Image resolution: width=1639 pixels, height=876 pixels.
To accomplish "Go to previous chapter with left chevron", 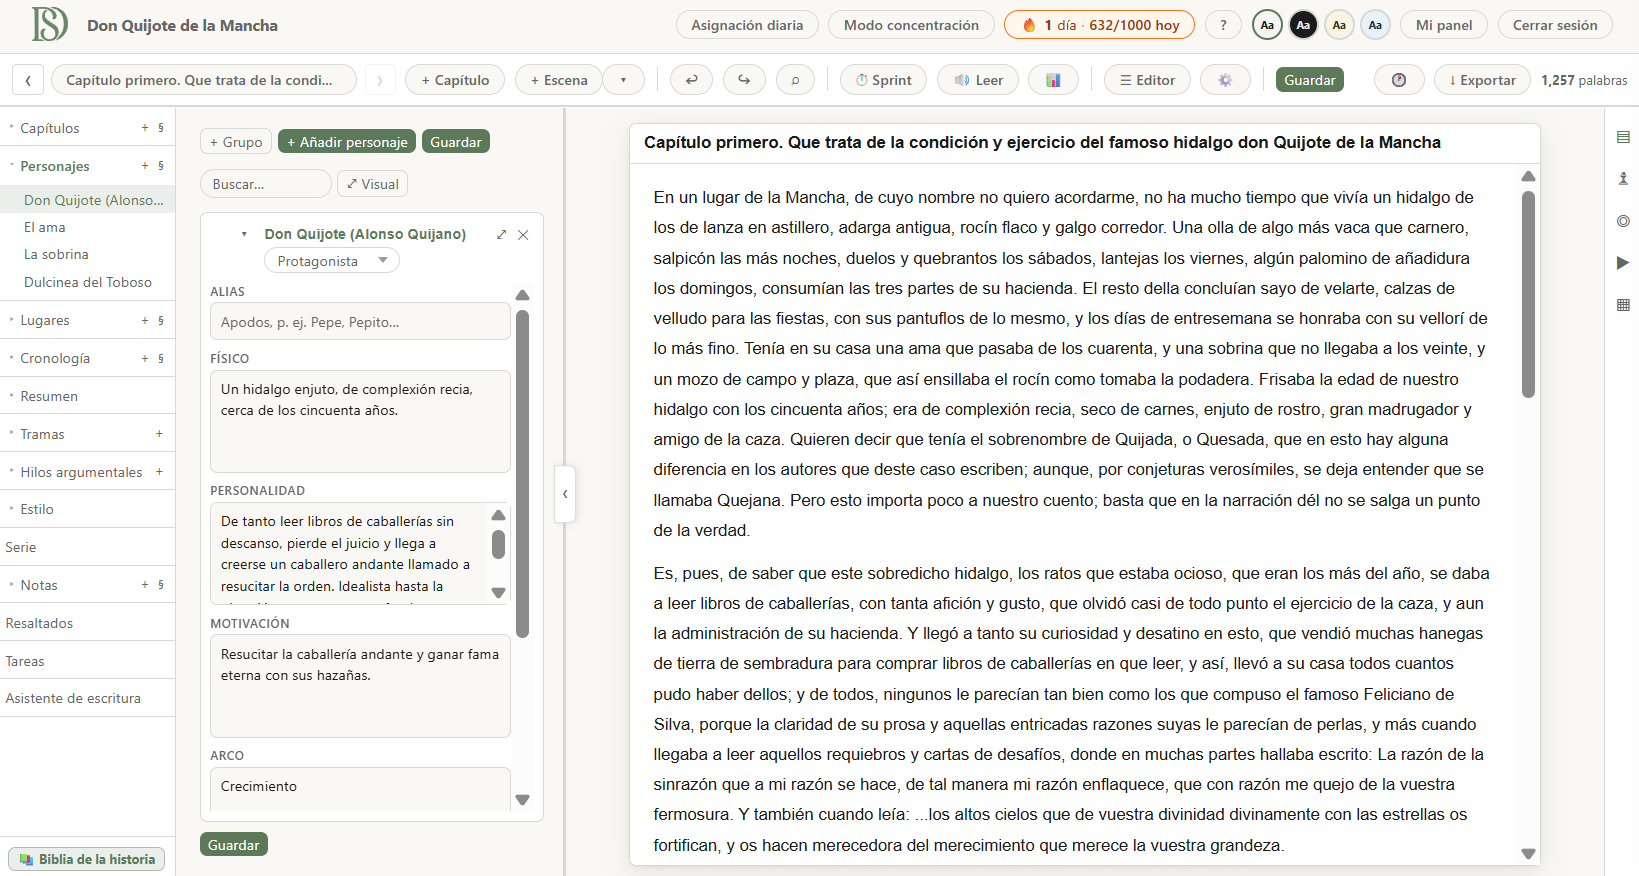I will pos(28,80).
